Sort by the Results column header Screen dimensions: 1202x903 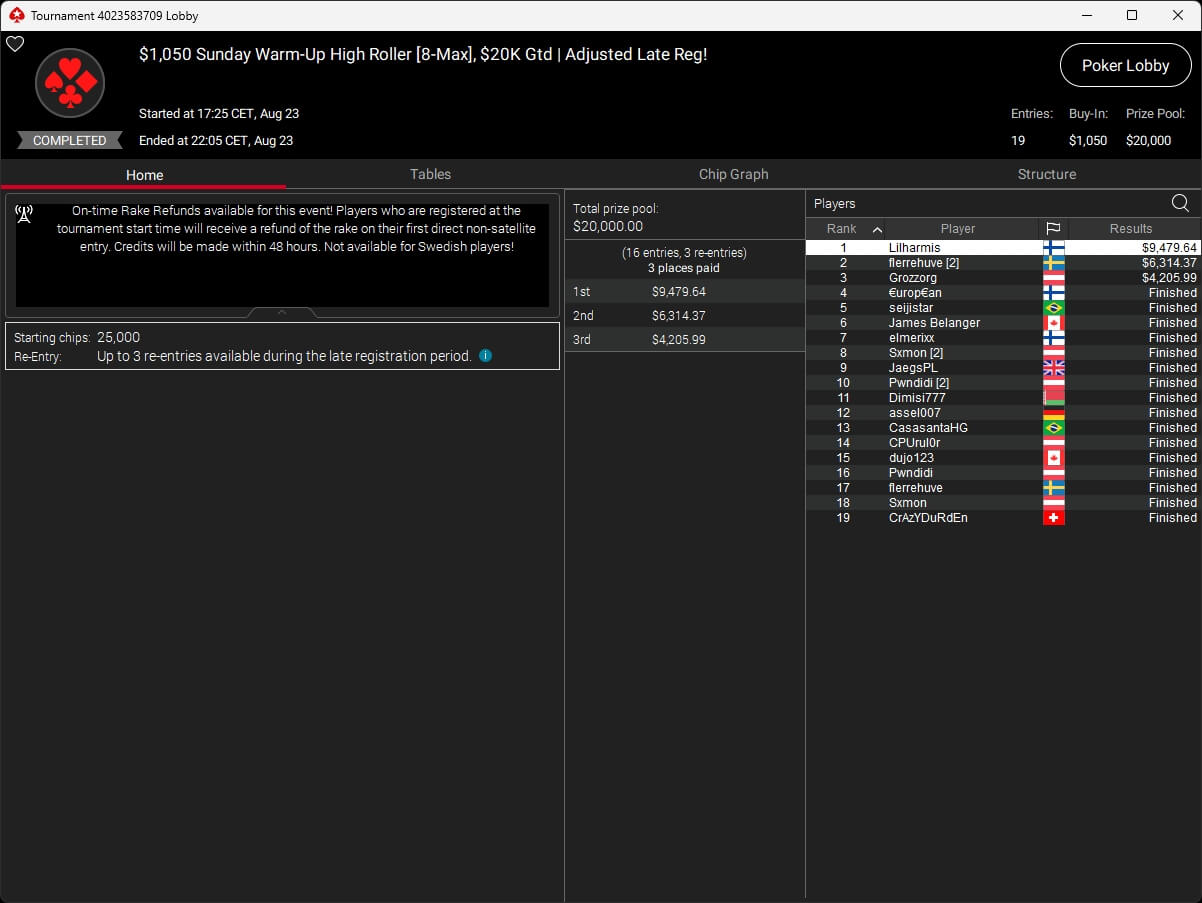click(1131, 228)
